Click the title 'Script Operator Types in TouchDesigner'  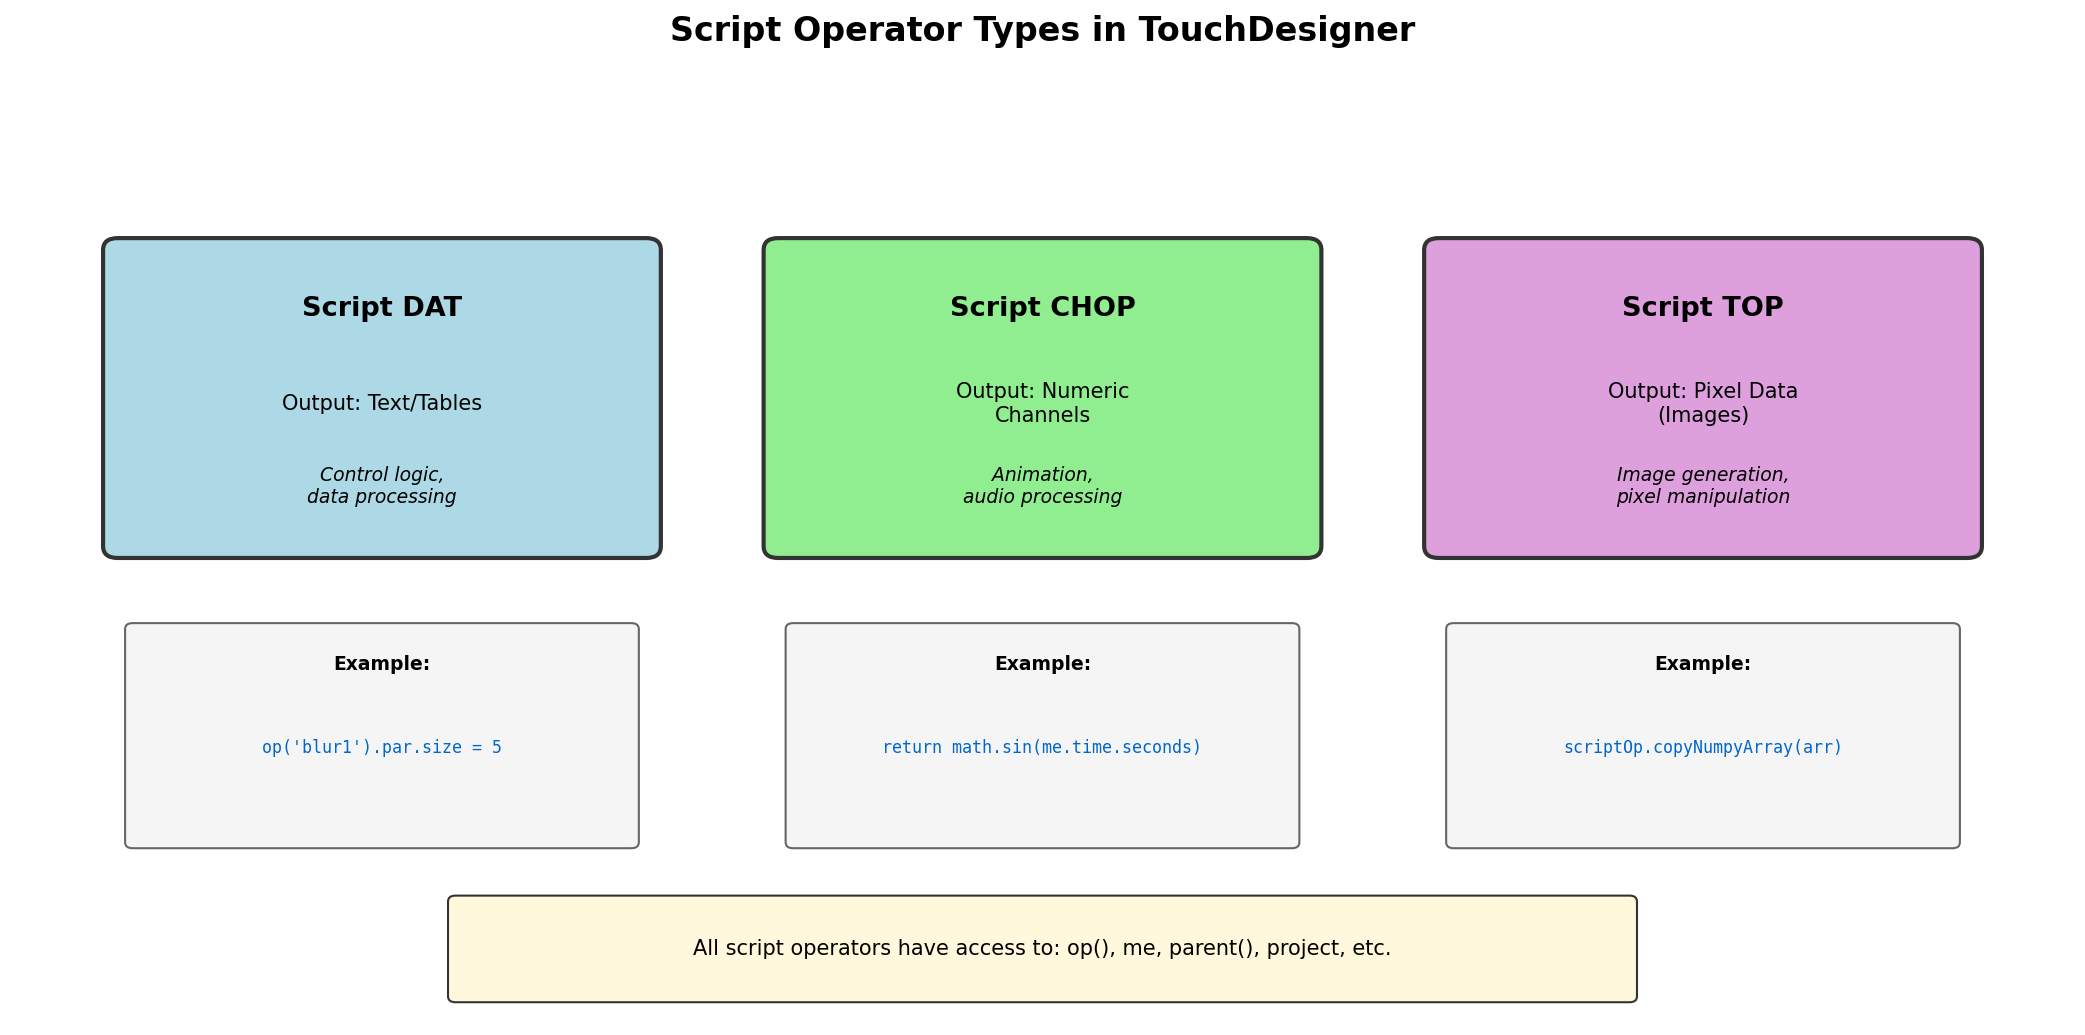(1042, 30)
